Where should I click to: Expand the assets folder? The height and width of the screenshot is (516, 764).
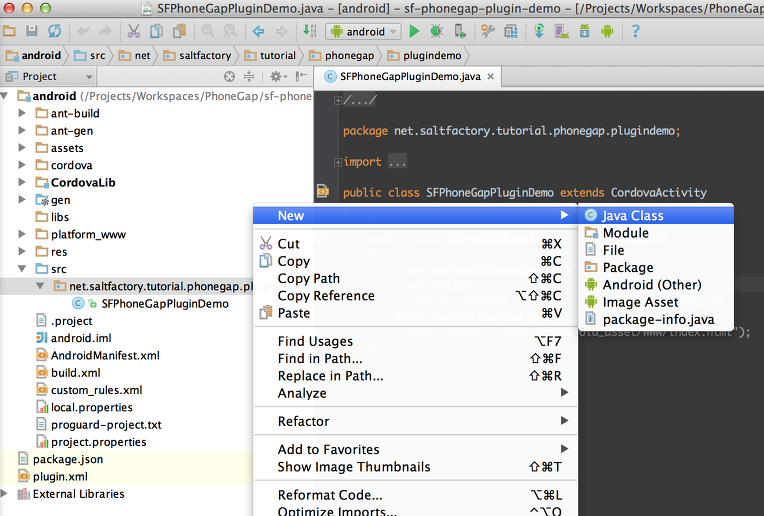22,148
